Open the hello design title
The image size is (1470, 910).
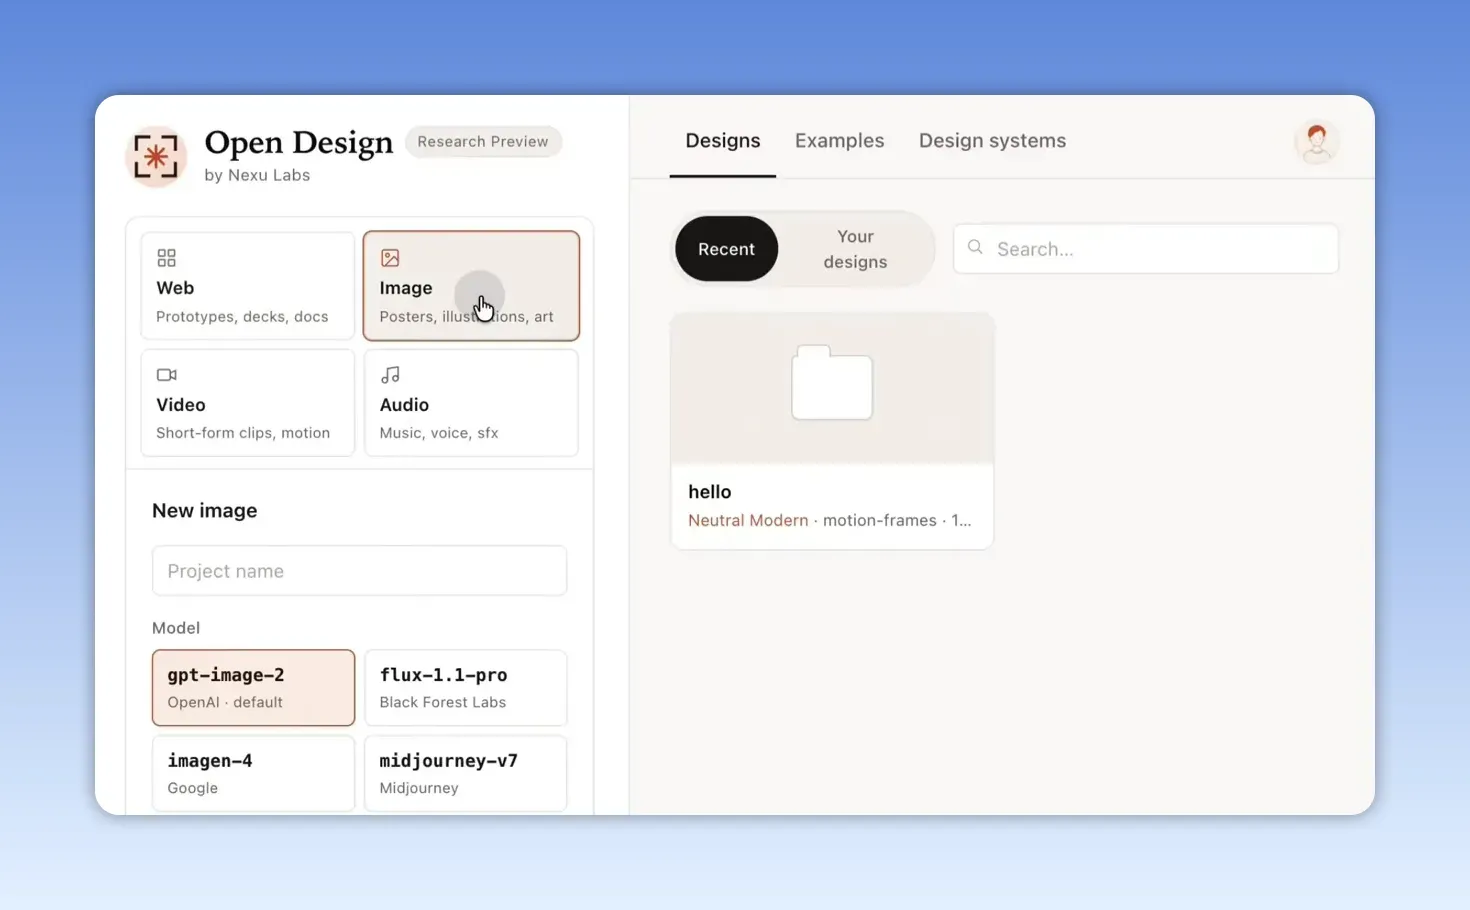click(710, 492)
